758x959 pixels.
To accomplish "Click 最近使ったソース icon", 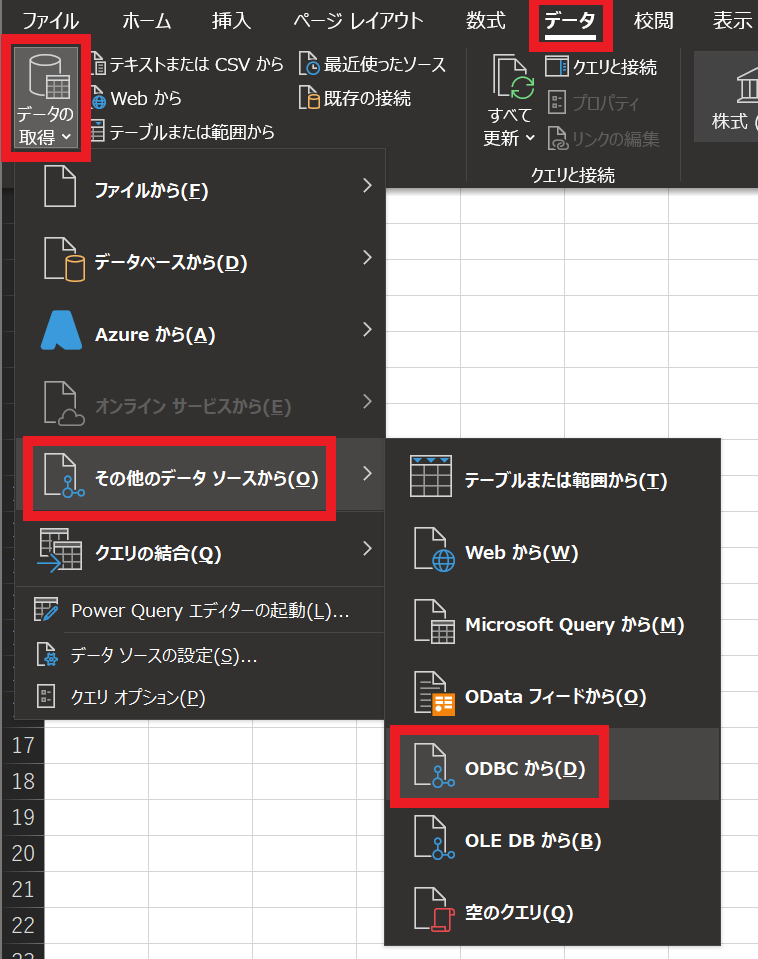I will pyautogui.click(x=309, y=64).
